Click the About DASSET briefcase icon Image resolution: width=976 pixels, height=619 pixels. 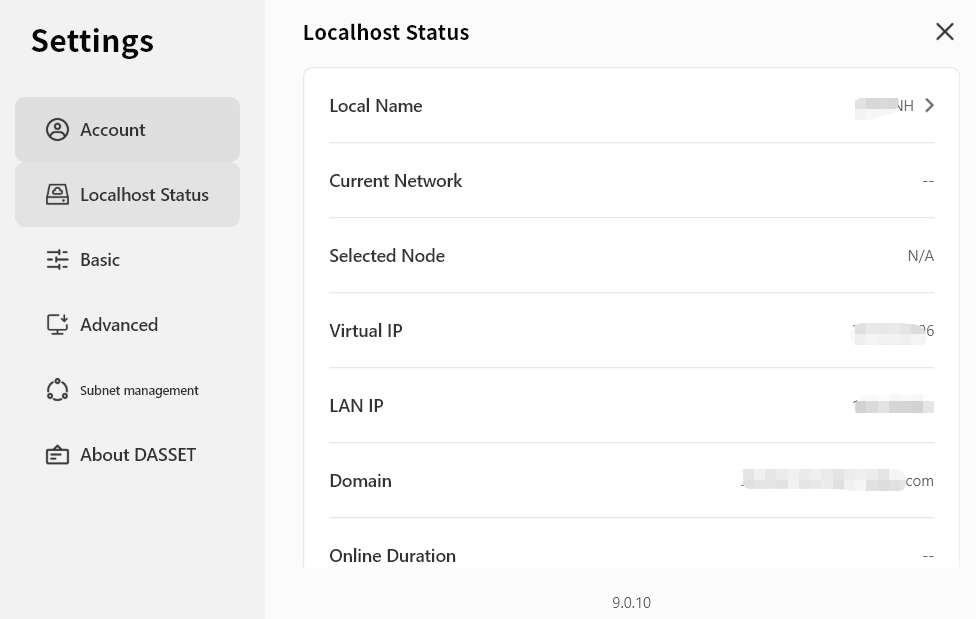coord(58,455)
